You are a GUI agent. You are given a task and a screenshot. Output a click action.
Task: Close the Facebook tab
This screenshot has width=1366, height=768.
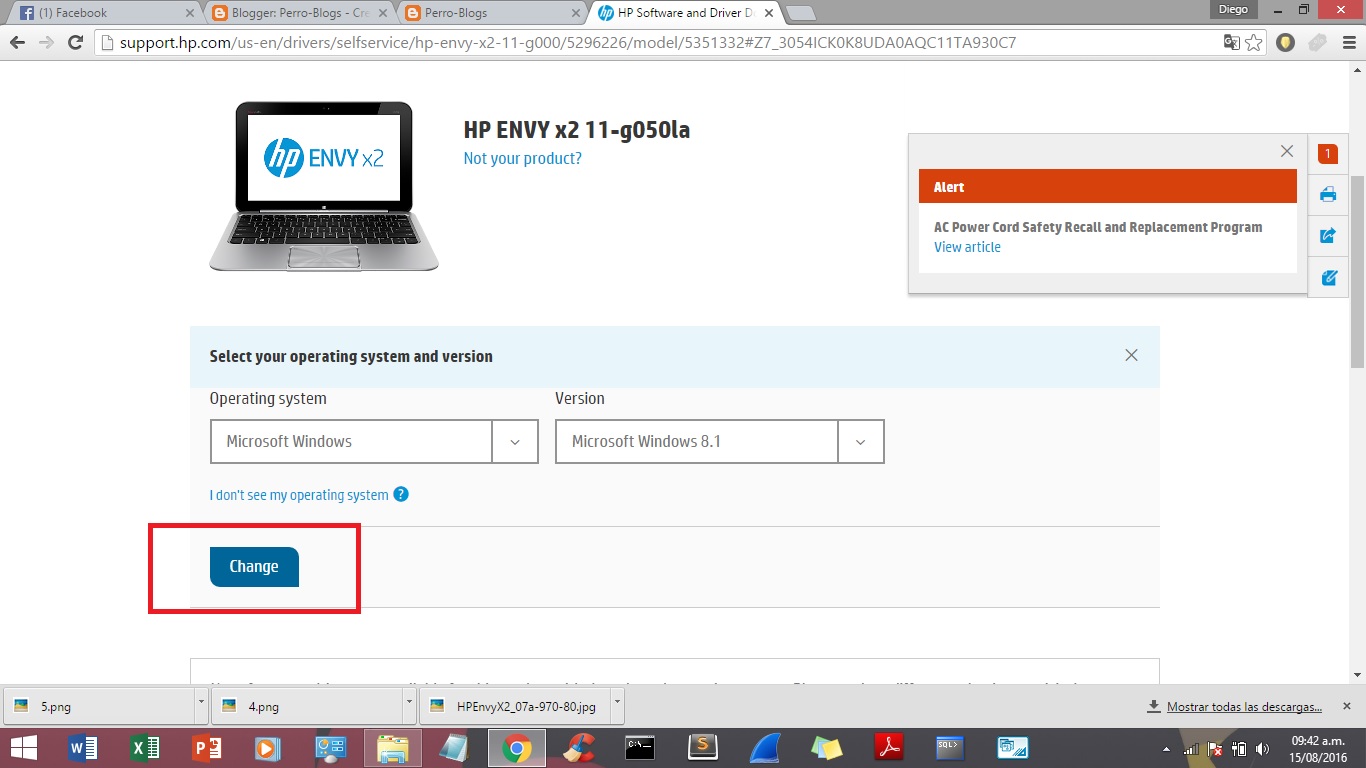(191, 13)
